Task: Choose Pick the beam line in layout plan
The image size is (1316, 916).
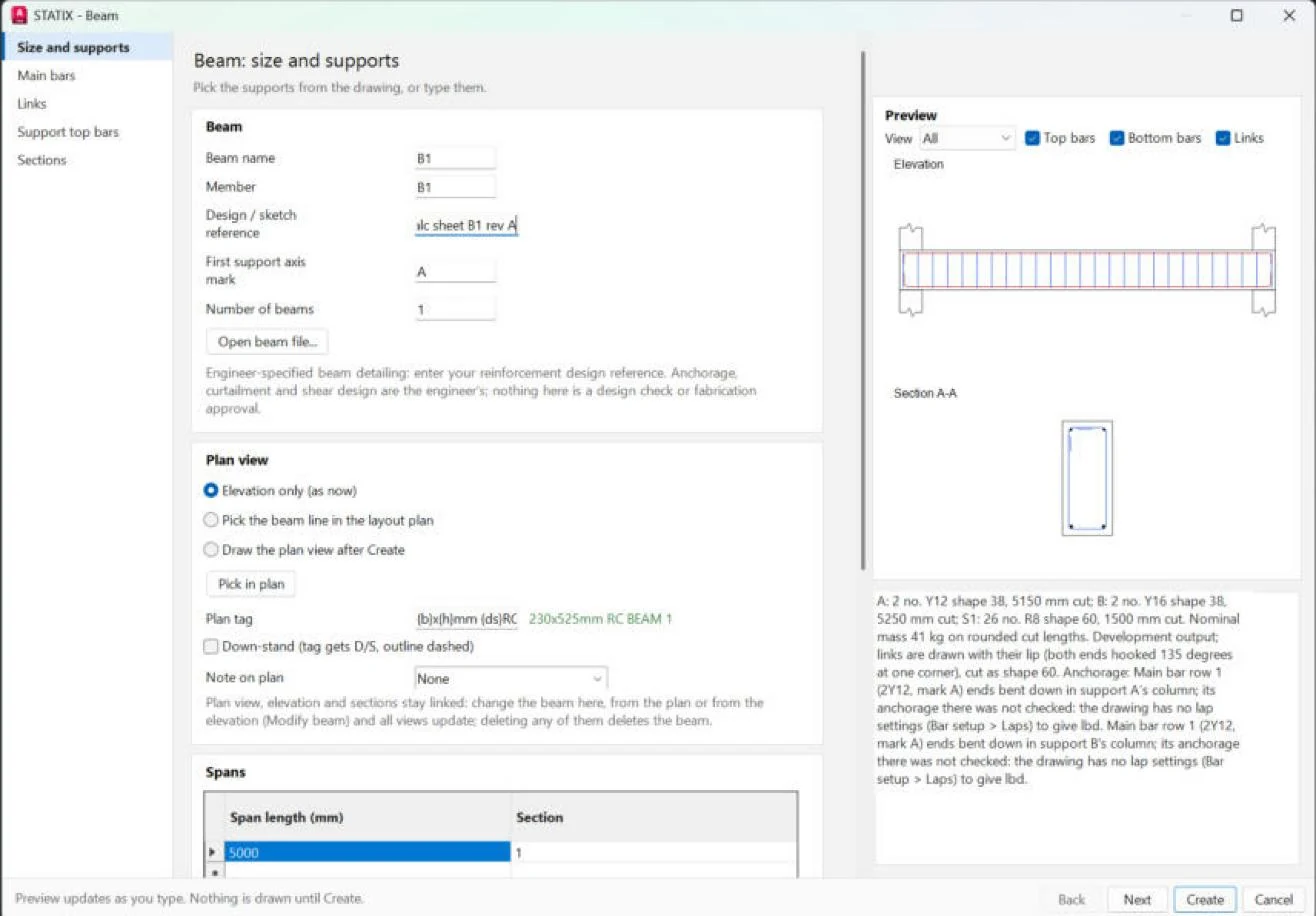Action: (x=319, y=520)
